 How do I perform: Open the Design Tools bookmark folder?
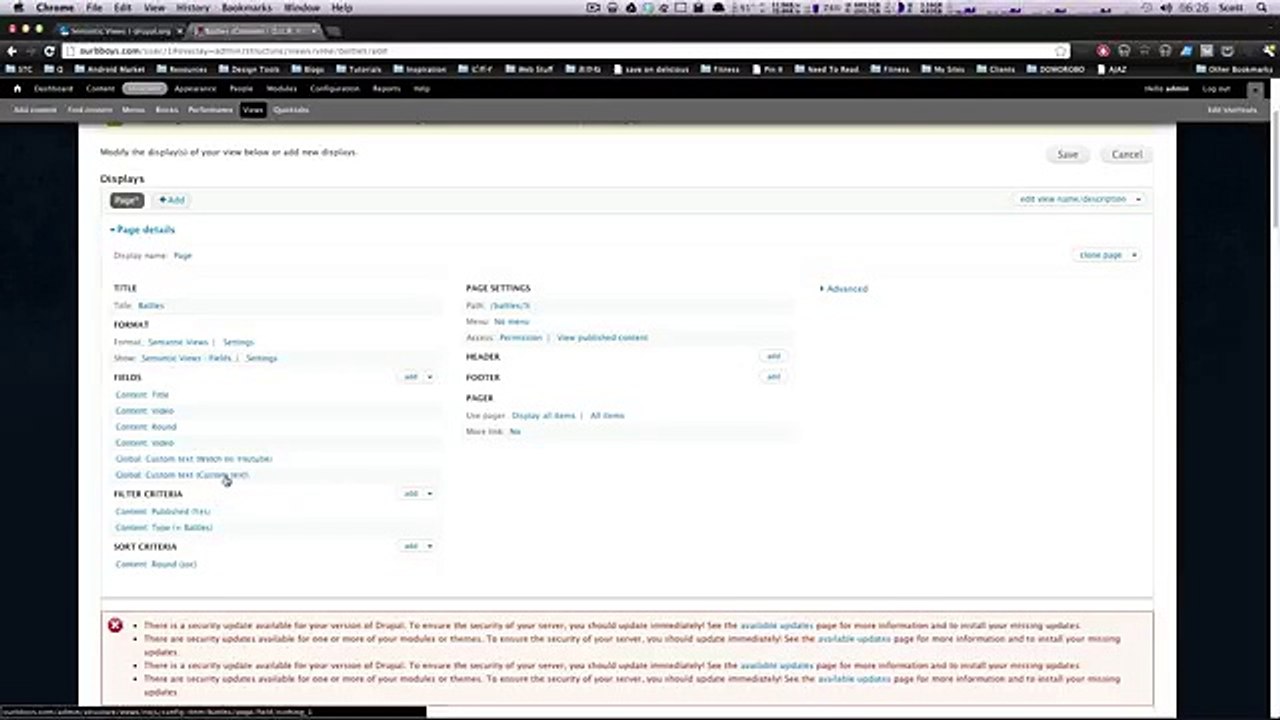248,69
